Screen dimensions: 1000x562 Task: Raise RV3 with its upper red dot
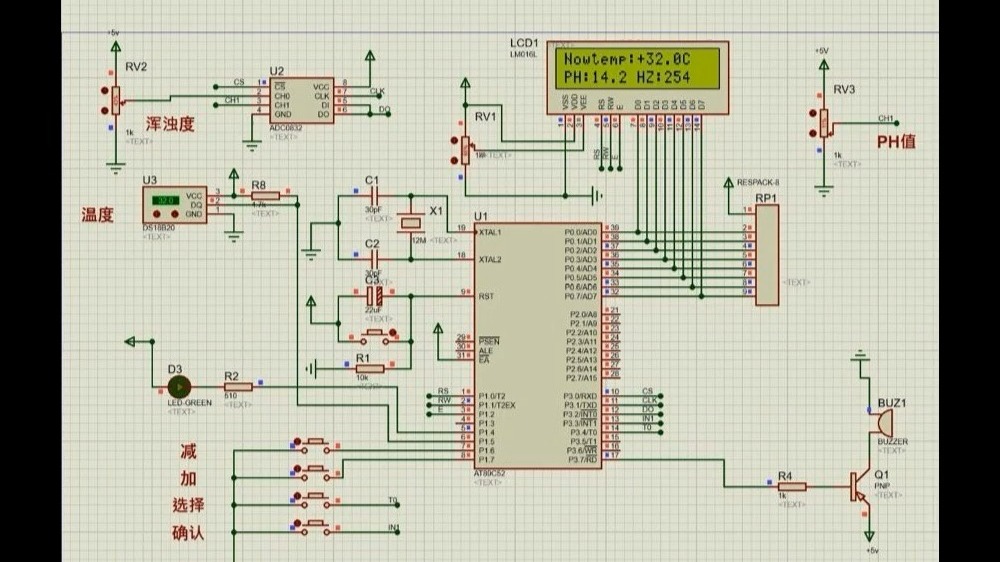(812, 114)
